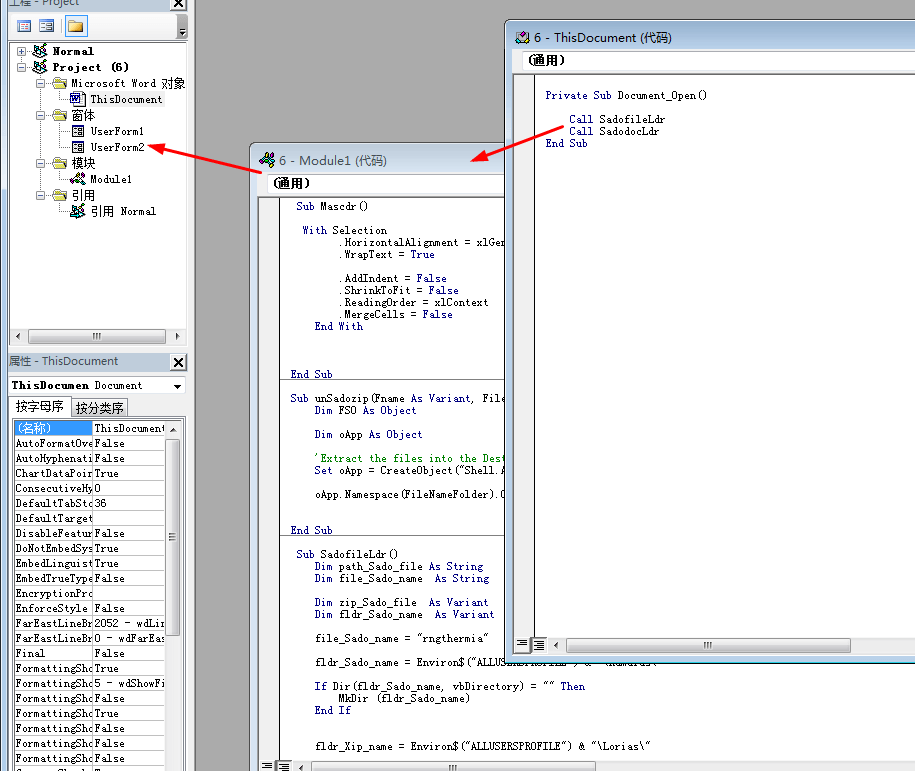This screenshot has width=915, height=771.
Task: Click Procedure View button in Module1 window
Action: (267, 766)
